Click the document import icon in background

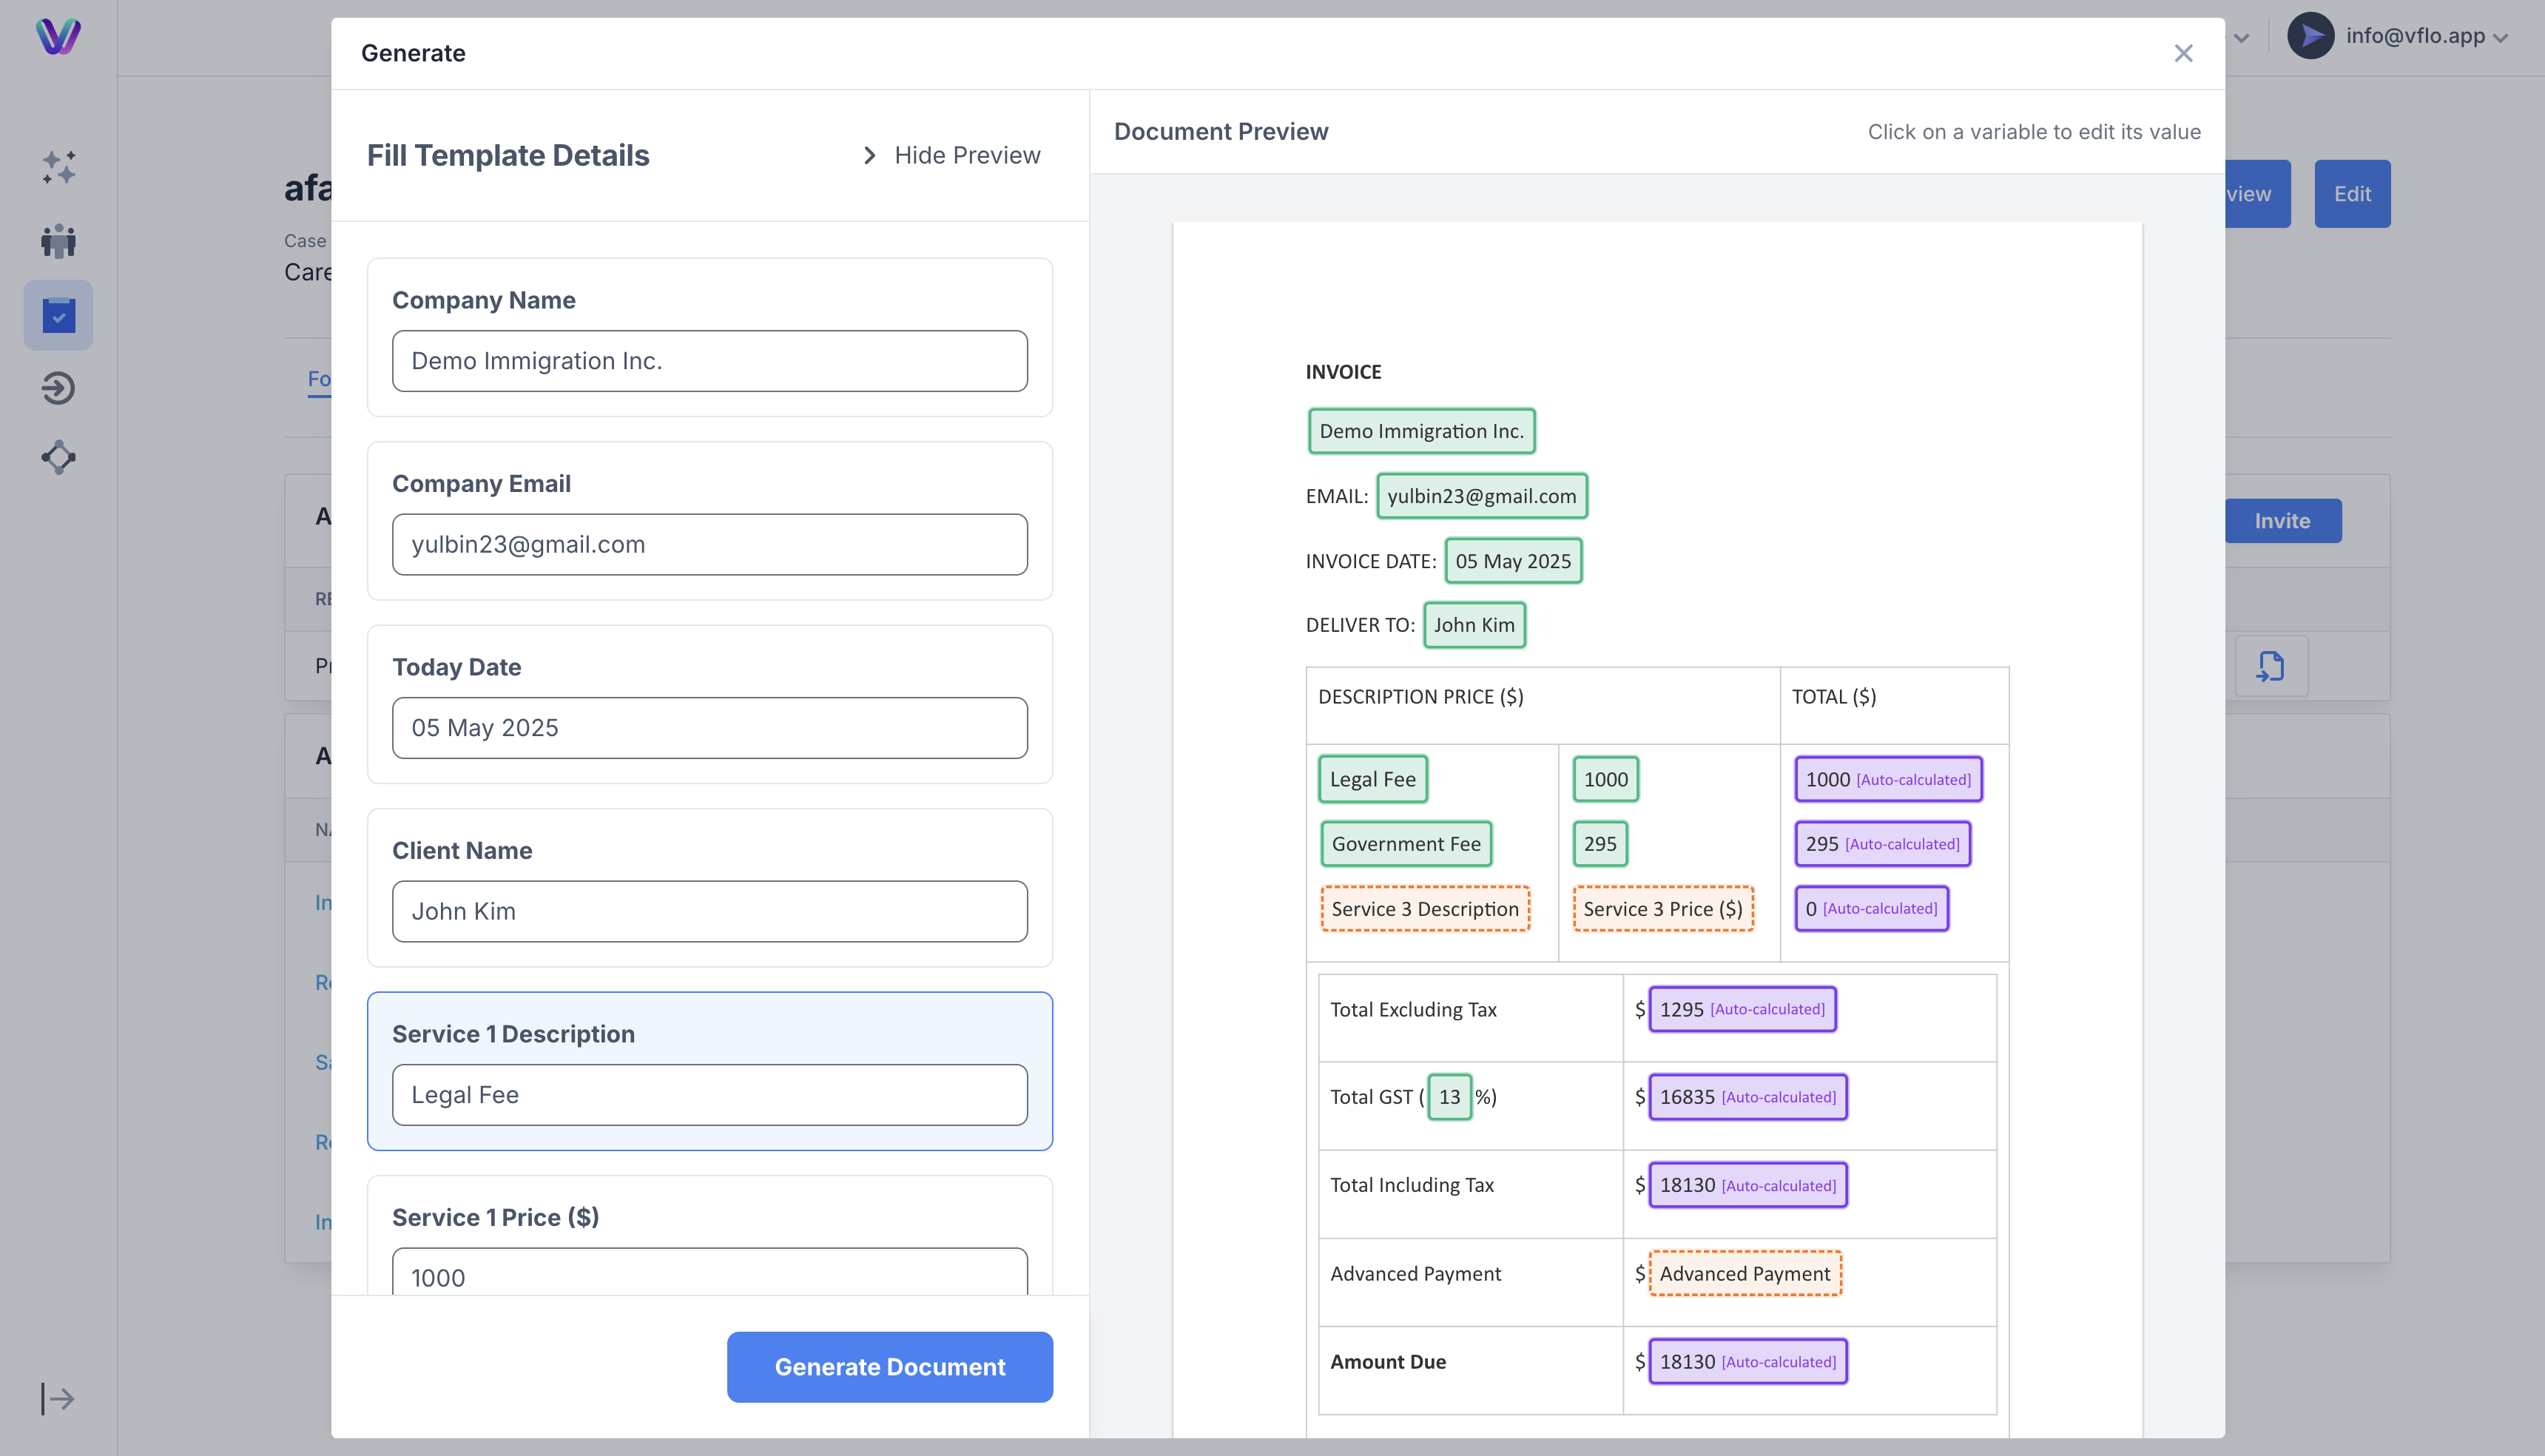coord(2271,666)
